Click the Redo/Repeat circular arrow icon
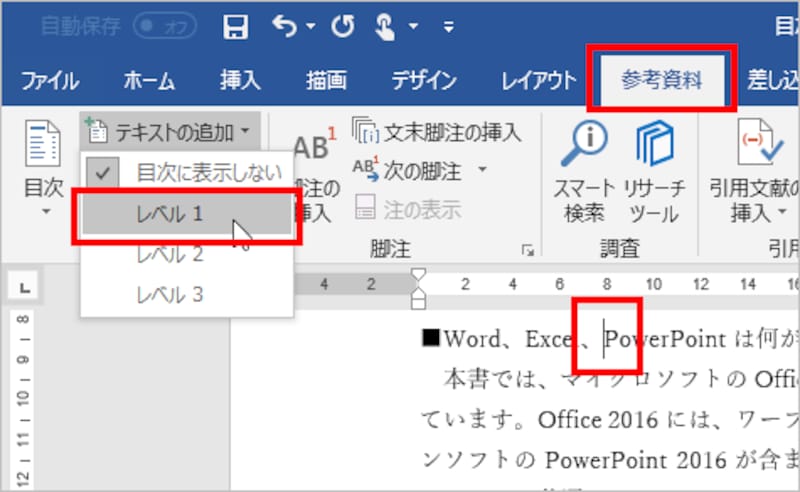This screenshot has width=800, height=492. pos(343,26)
